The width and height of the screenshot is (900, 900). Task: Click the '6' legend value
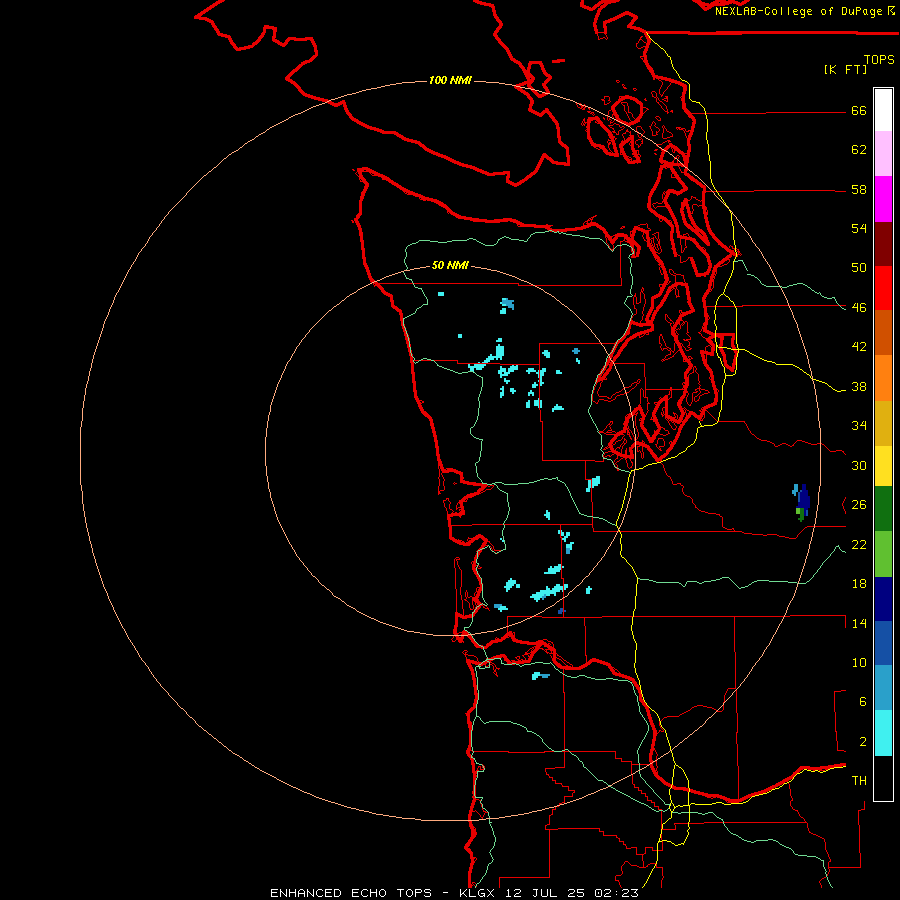[x=862, y=701]
